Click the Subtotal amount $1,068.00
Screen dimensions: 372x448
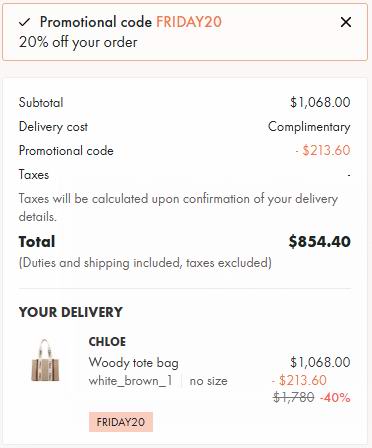point(320,102)
